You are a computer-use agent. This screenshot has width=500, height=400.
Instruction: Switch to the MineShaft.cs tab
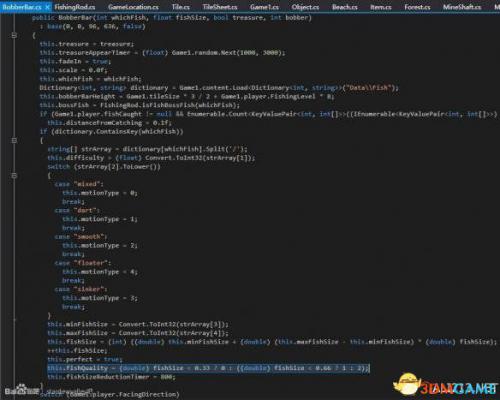point(462,7)
